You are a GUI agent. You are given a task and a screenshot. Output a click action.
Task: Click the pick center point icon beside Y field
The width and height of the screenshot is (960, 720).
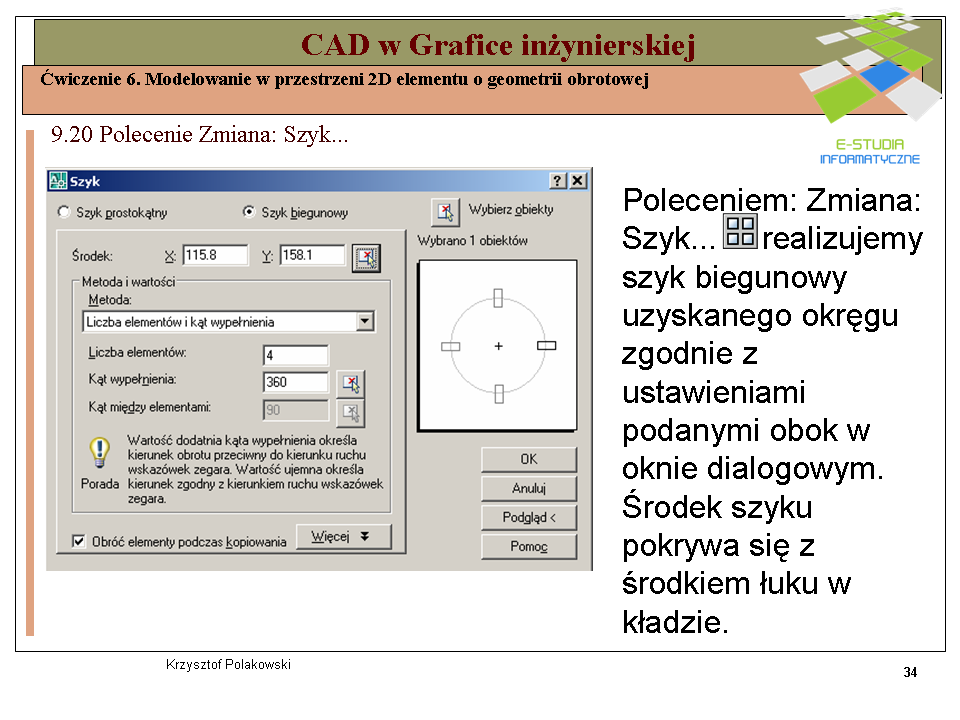point(367,257)
